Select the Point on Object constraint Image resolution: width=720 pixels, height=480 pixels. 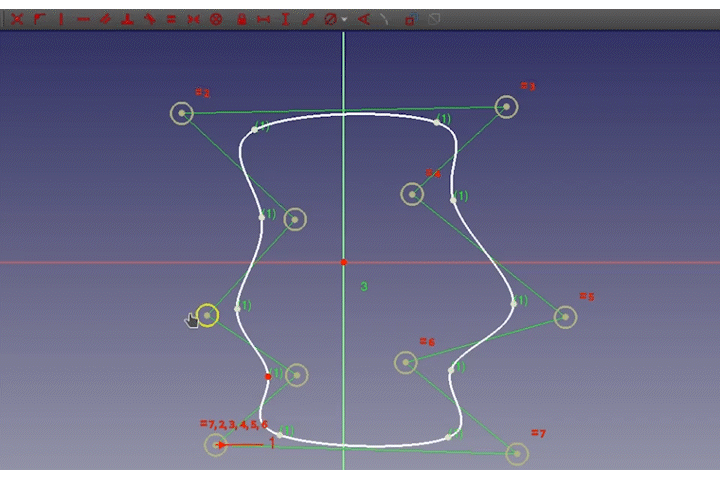click(39, 18)
